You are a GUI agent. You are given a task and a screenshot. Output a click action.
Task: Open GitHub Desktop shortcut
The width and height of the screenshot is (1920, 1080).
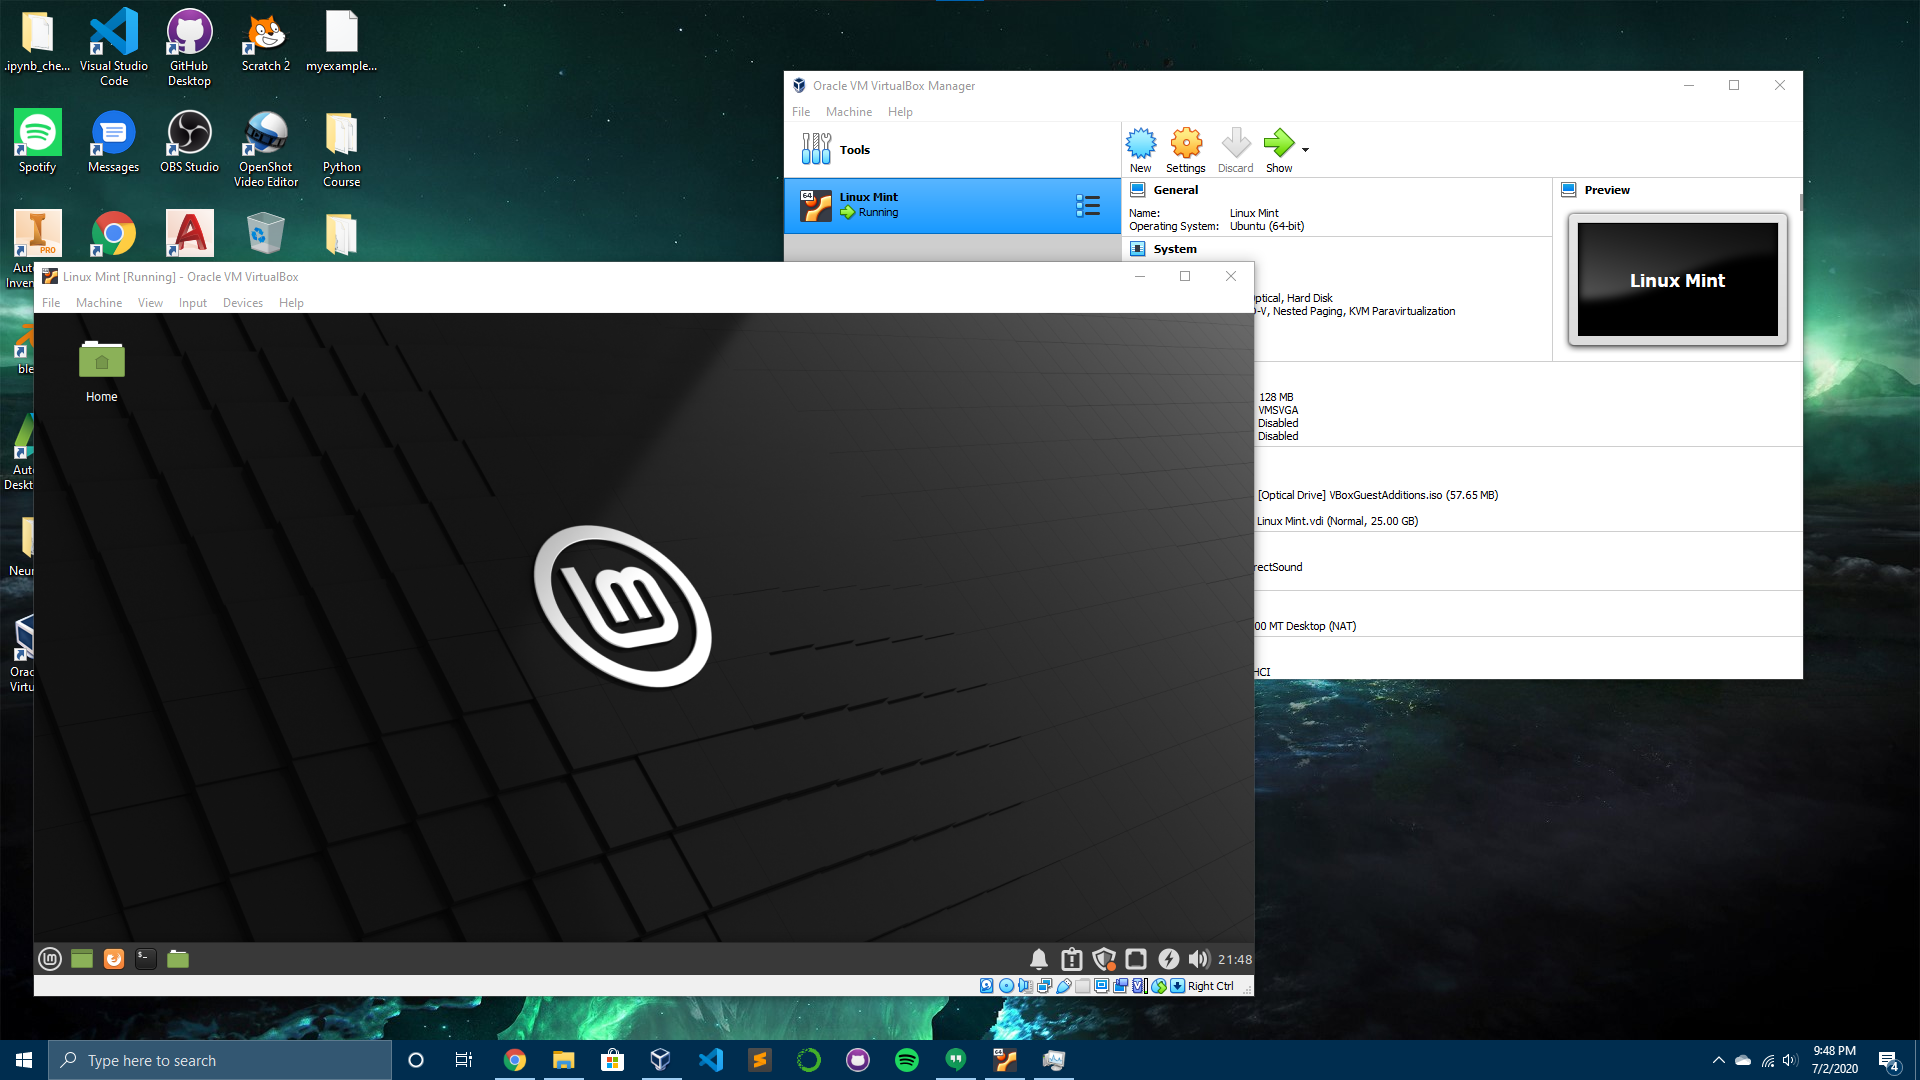(189, 47)
